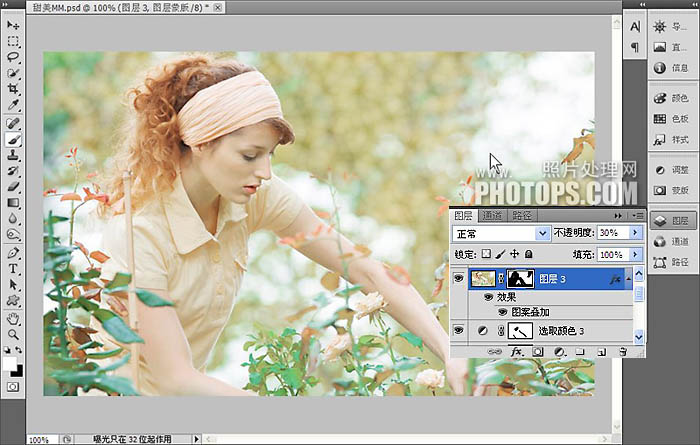Select the 图层 3 layer mask thumbnail
Screen dimensions: 700x445
(x=521, y=279)
